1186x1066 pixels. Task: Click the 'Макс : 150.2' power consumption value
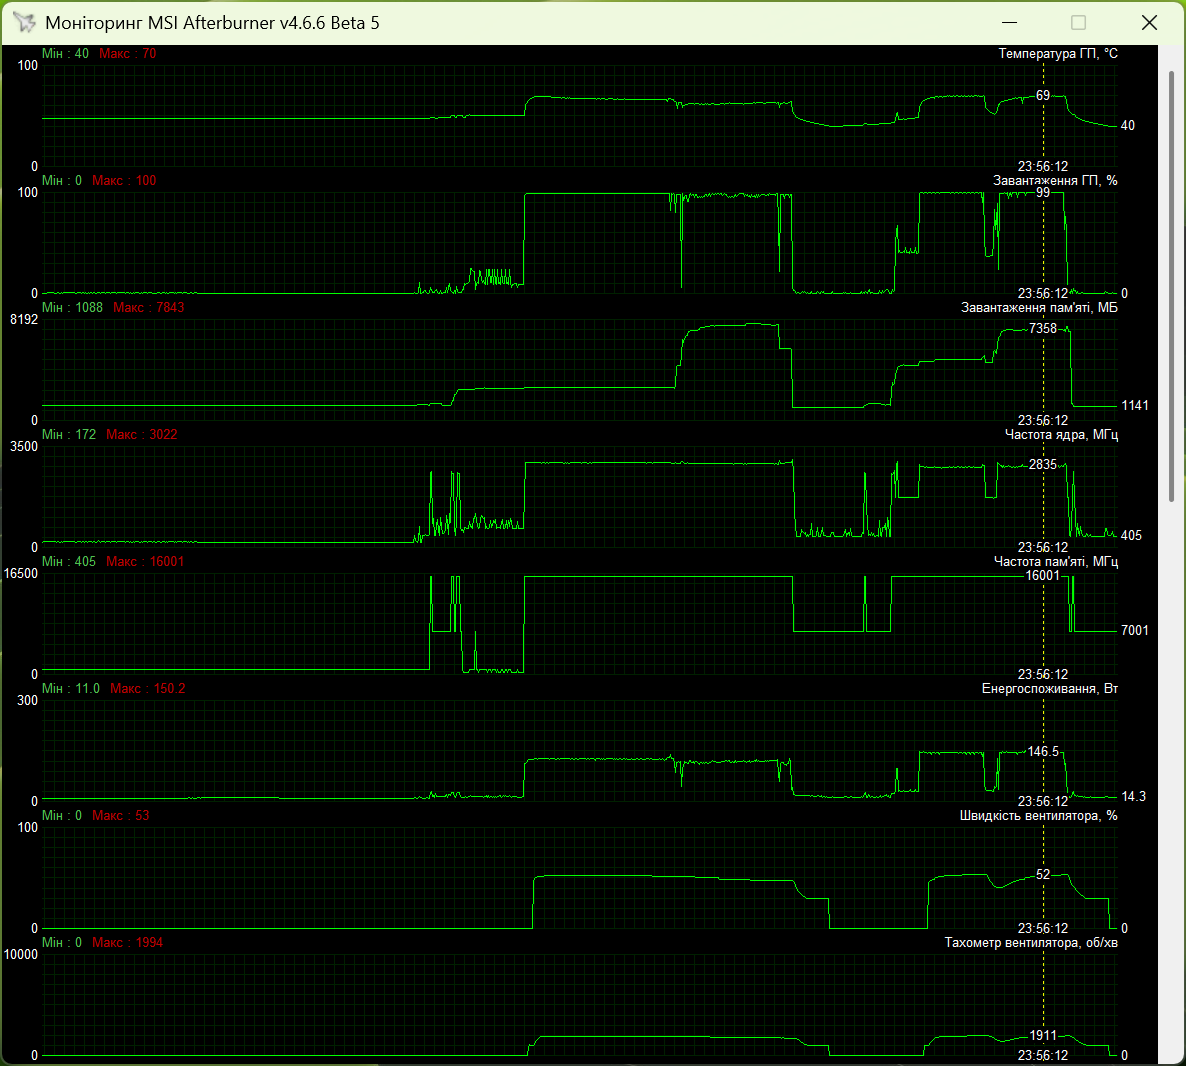pos(147,689)
